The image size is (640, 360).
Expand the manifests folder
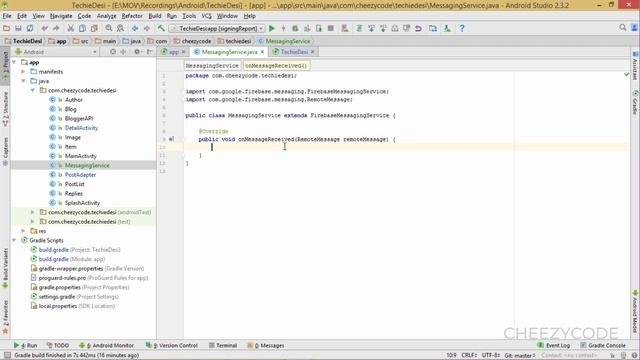tap(23, 72)
